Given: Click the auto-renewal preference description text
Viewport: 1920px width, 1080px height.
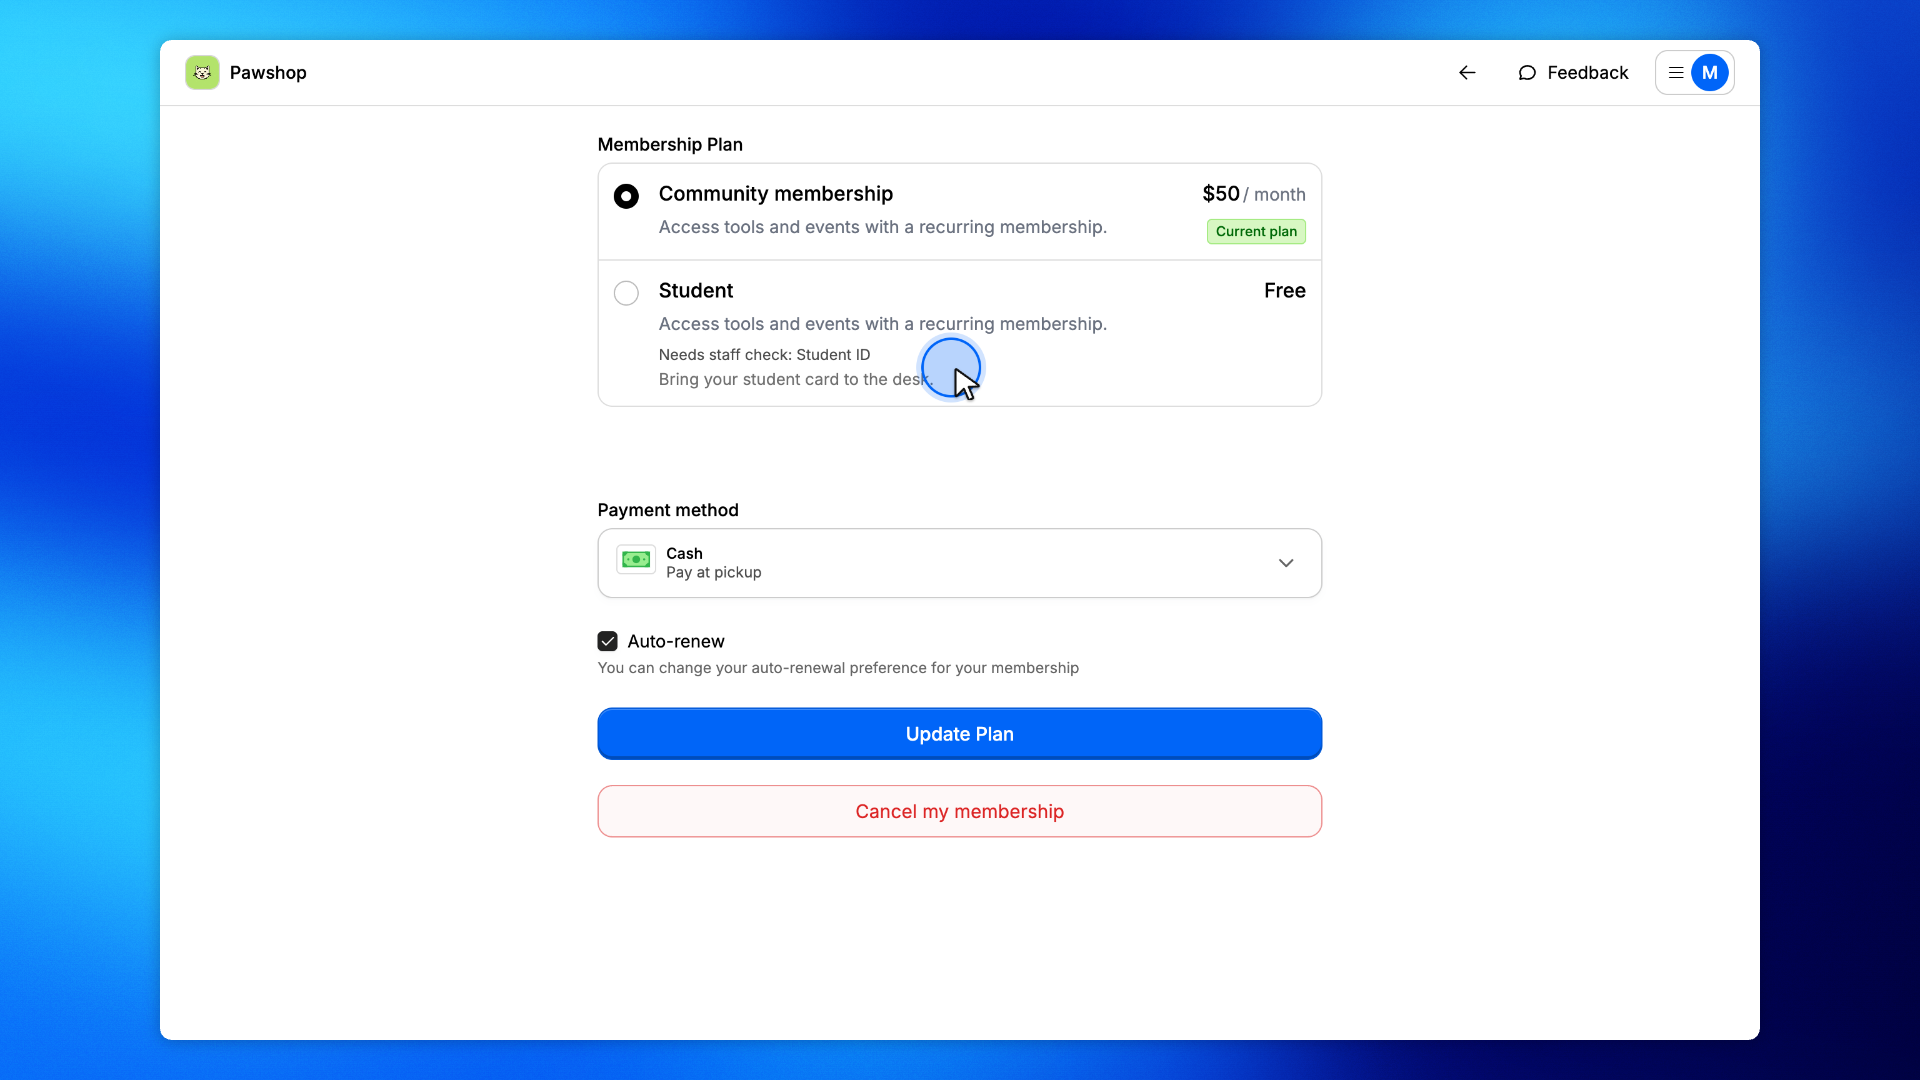Looking at the screenshot, I should (x=838, y=668).
